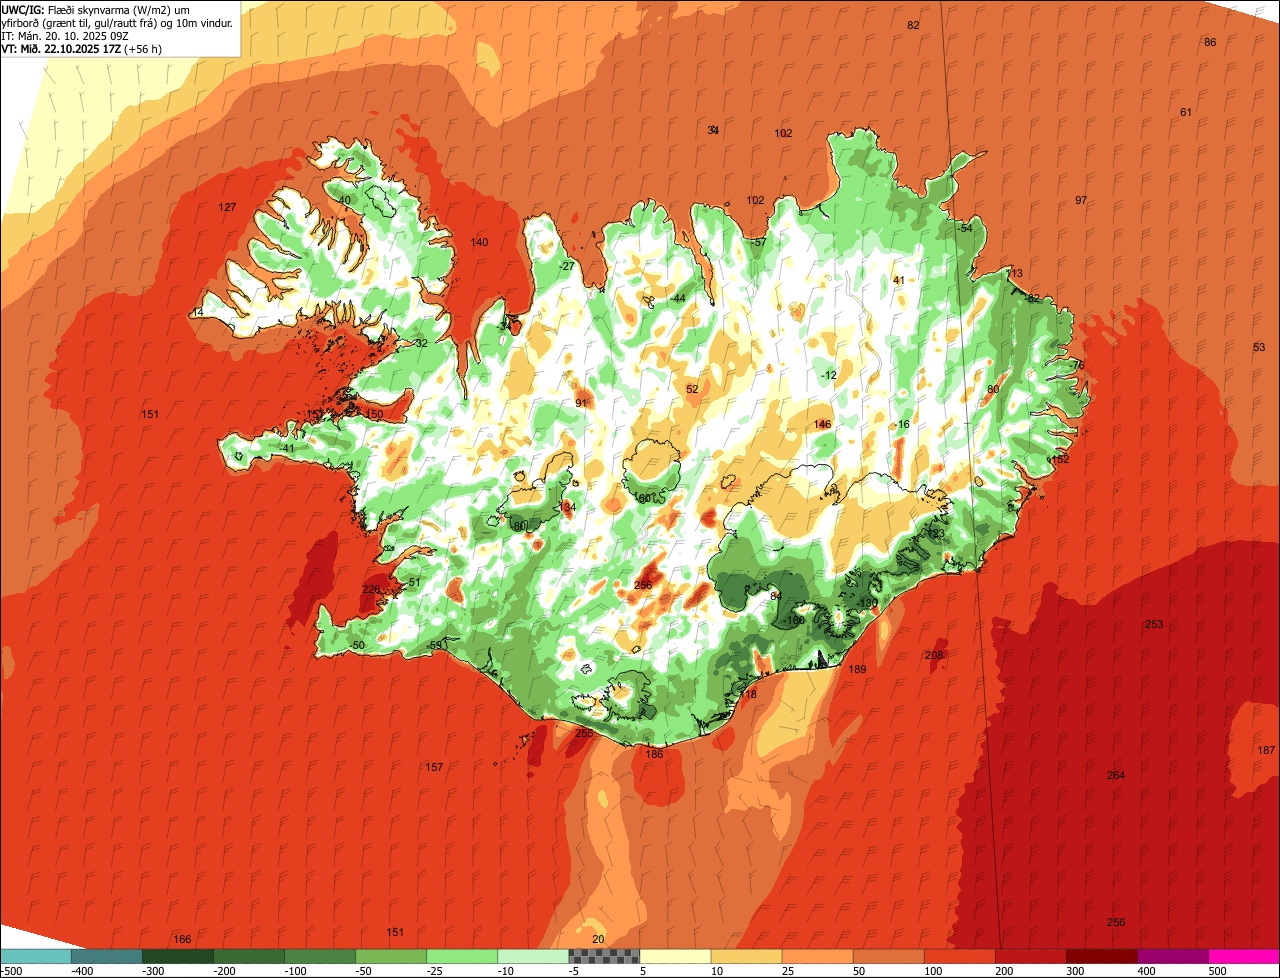This screenshot has width=1280, height=978.
Task: Click the palest green swatch between -10 and -5
Action: [533, 956]
